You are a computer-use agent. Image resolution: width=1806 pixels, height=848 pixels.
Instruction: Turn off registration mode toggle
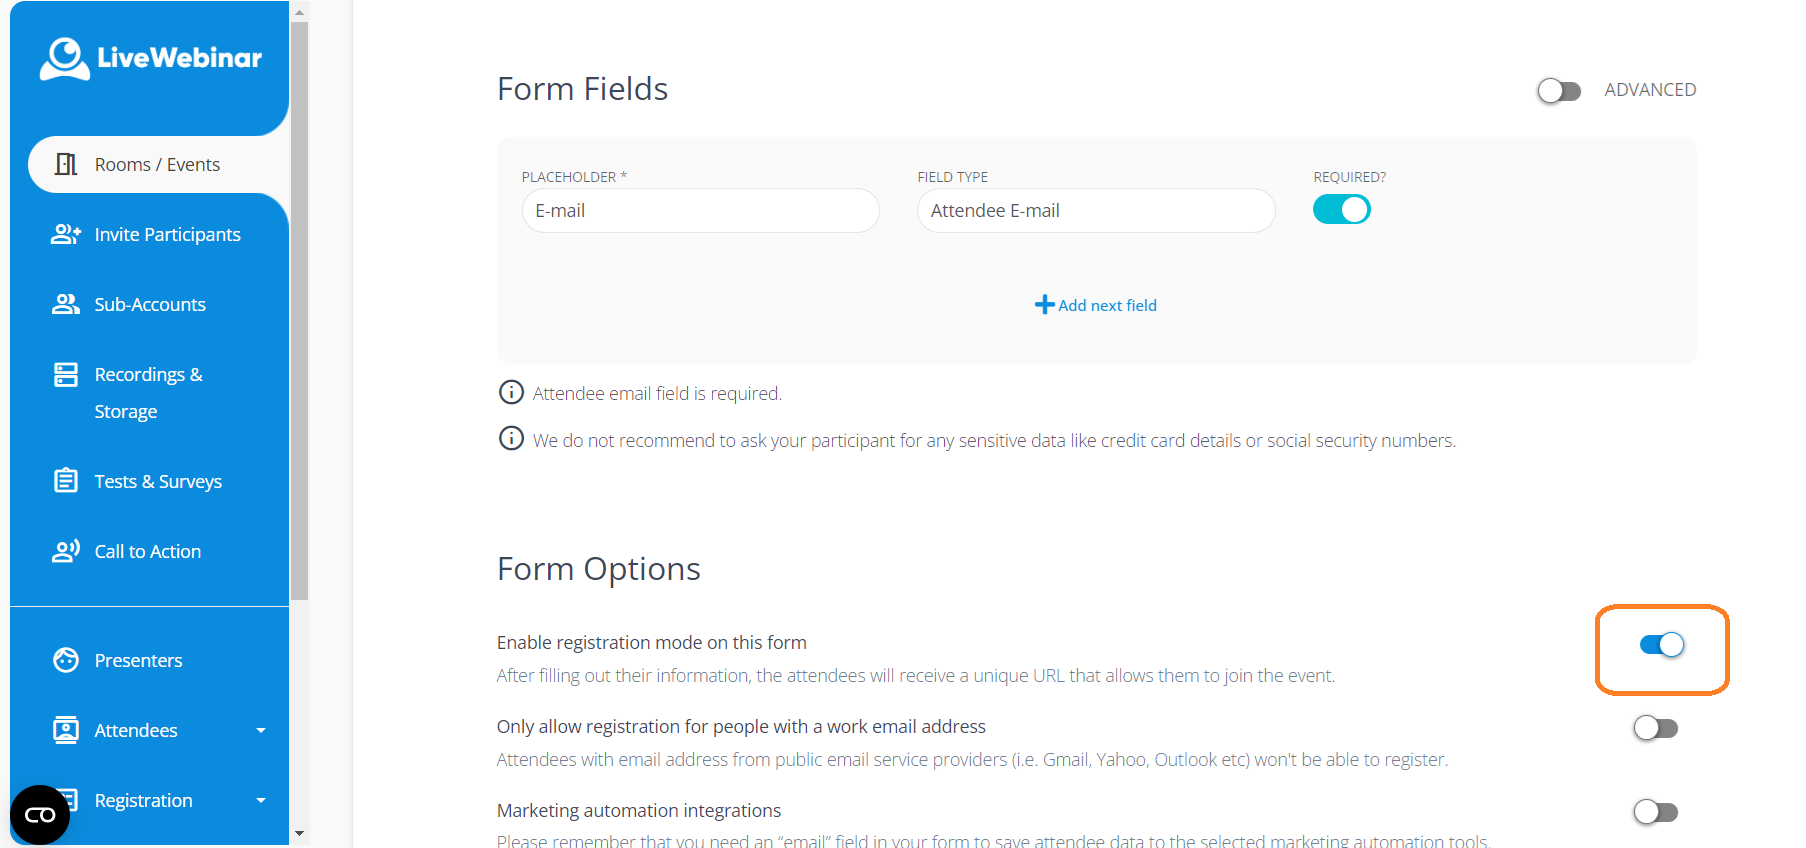click(1661, 645)
